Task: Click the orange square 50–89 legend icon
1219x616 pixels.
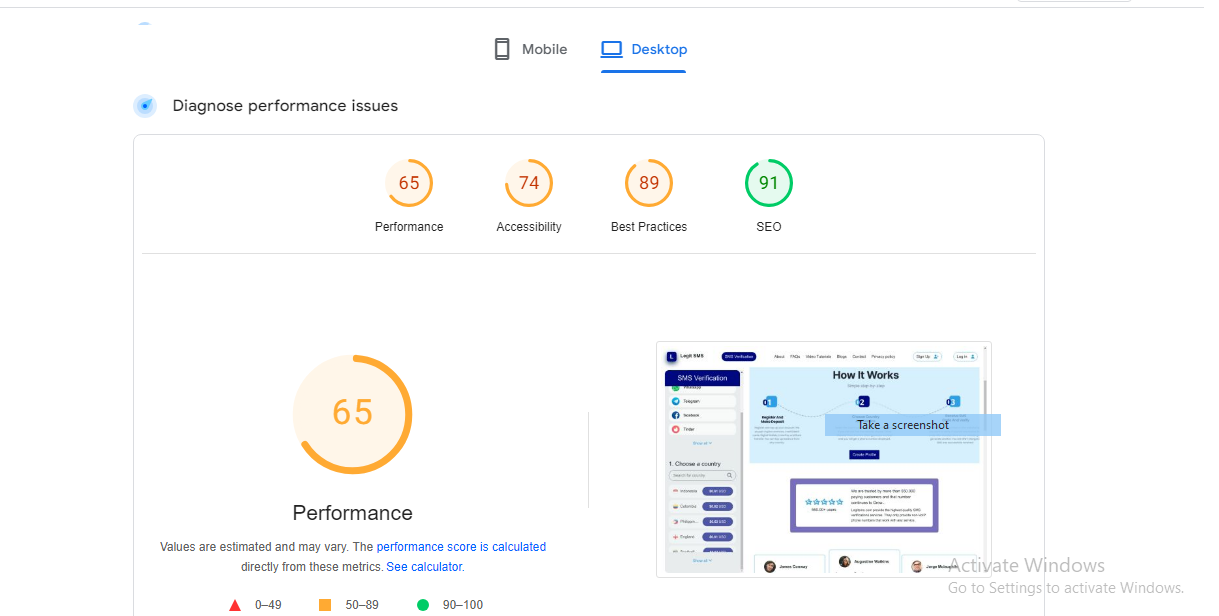Action: pos(325,605)
